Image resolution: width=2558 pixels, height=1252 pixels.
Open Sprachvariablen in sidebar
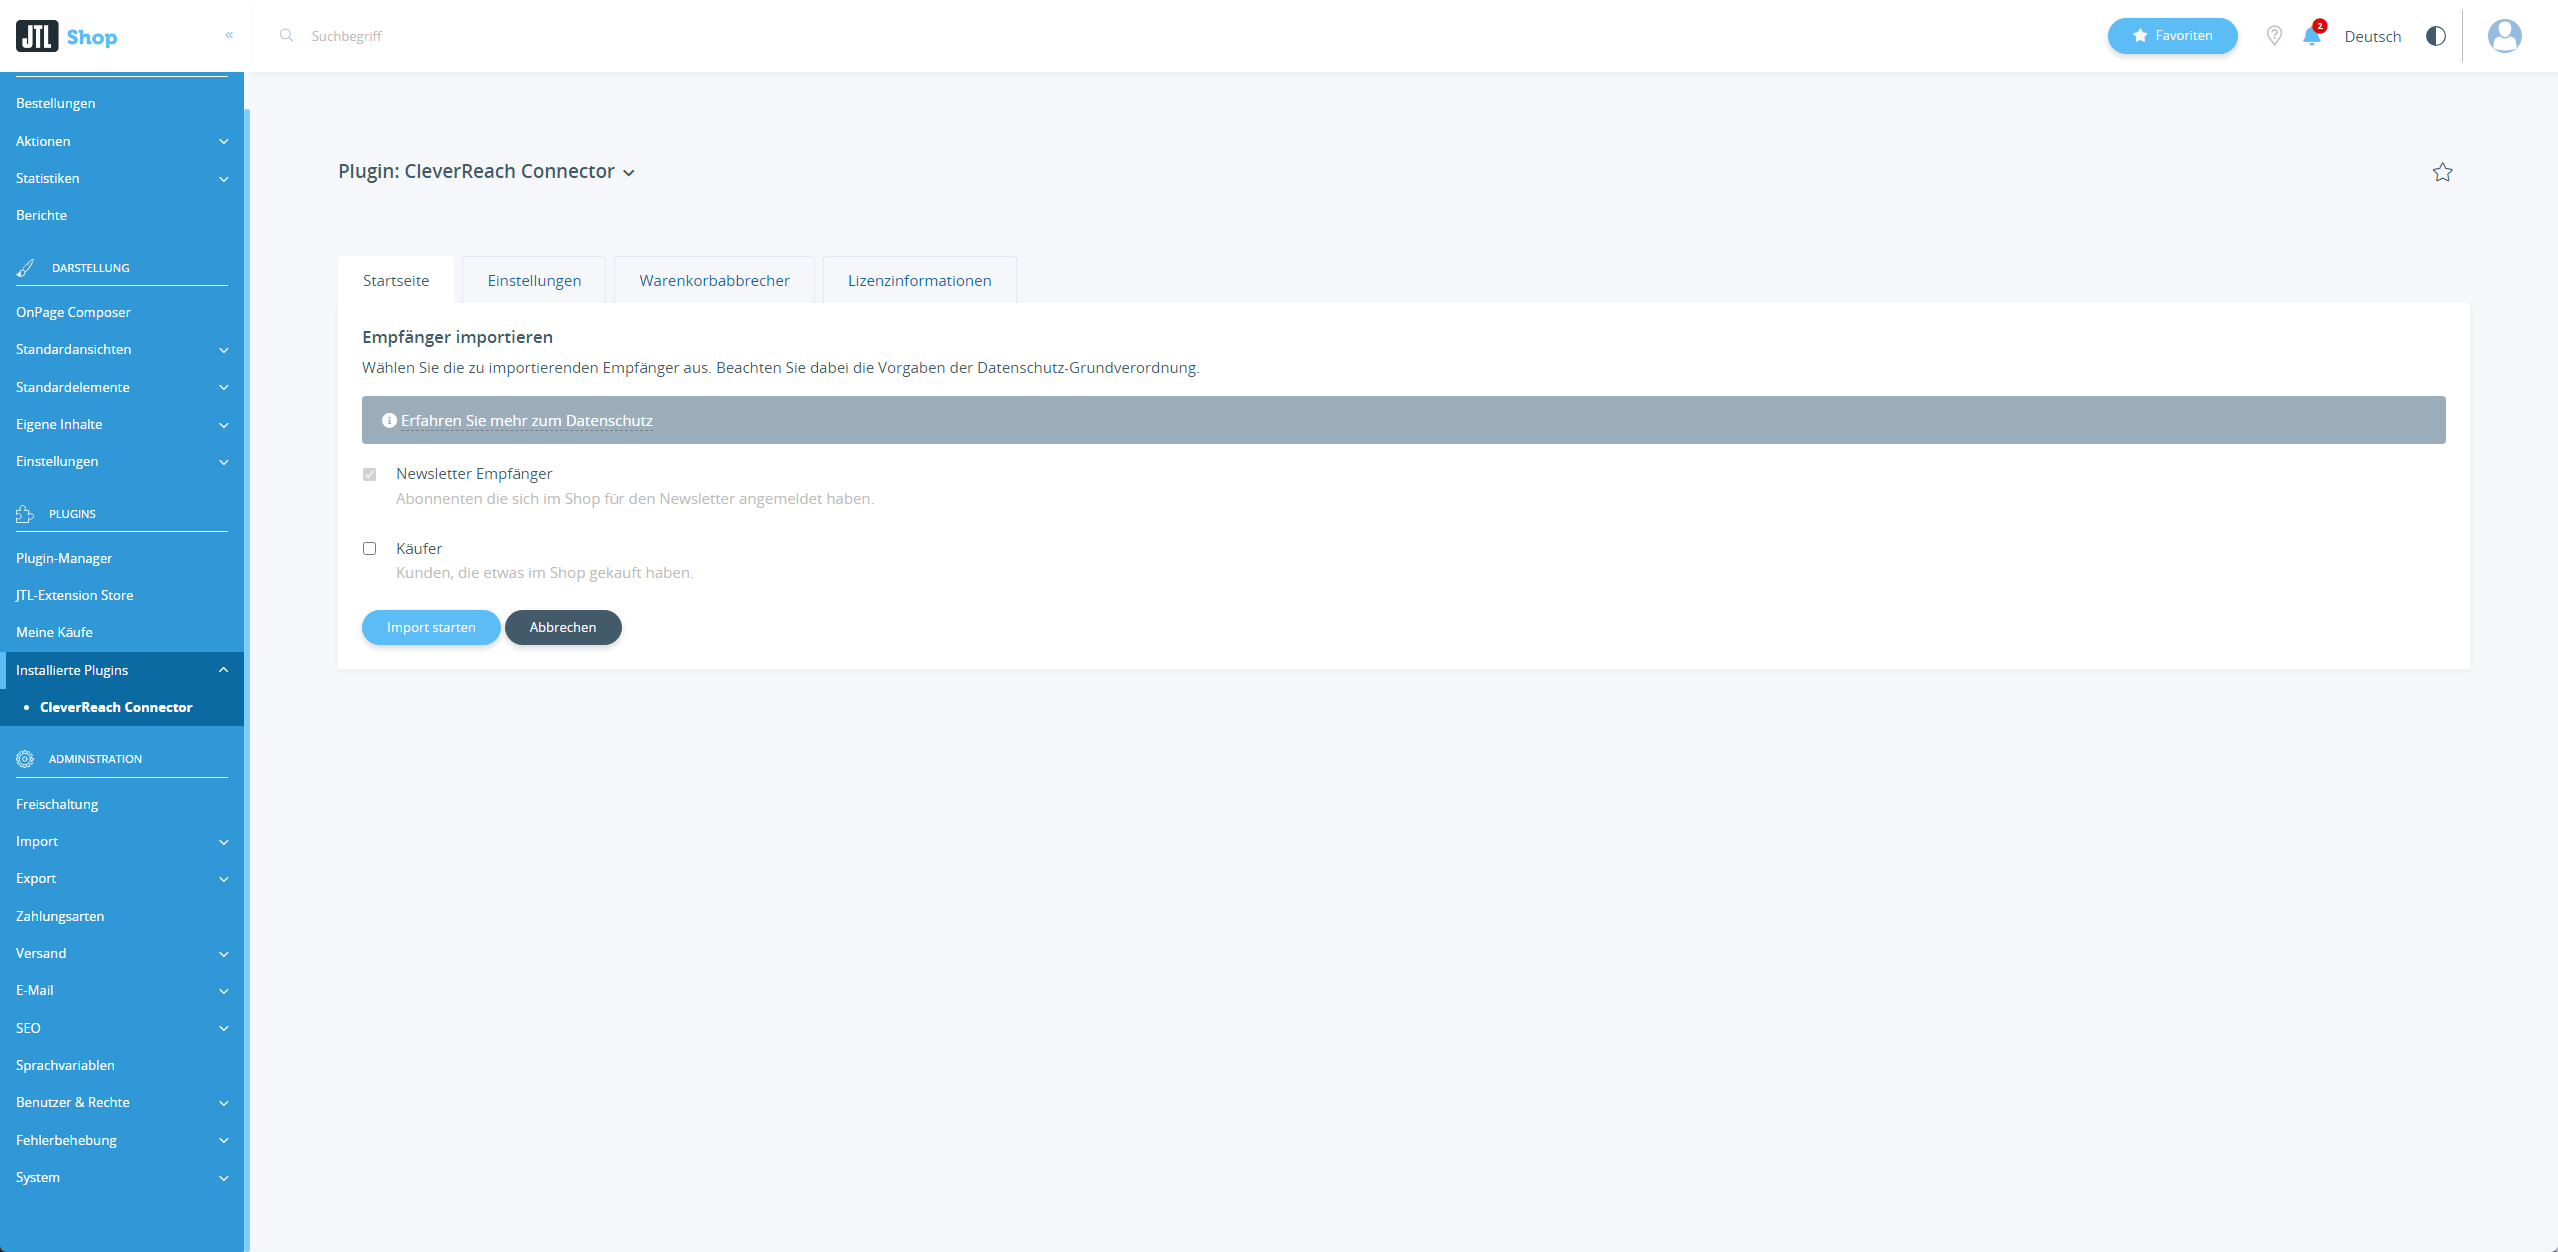point(65,1065)
